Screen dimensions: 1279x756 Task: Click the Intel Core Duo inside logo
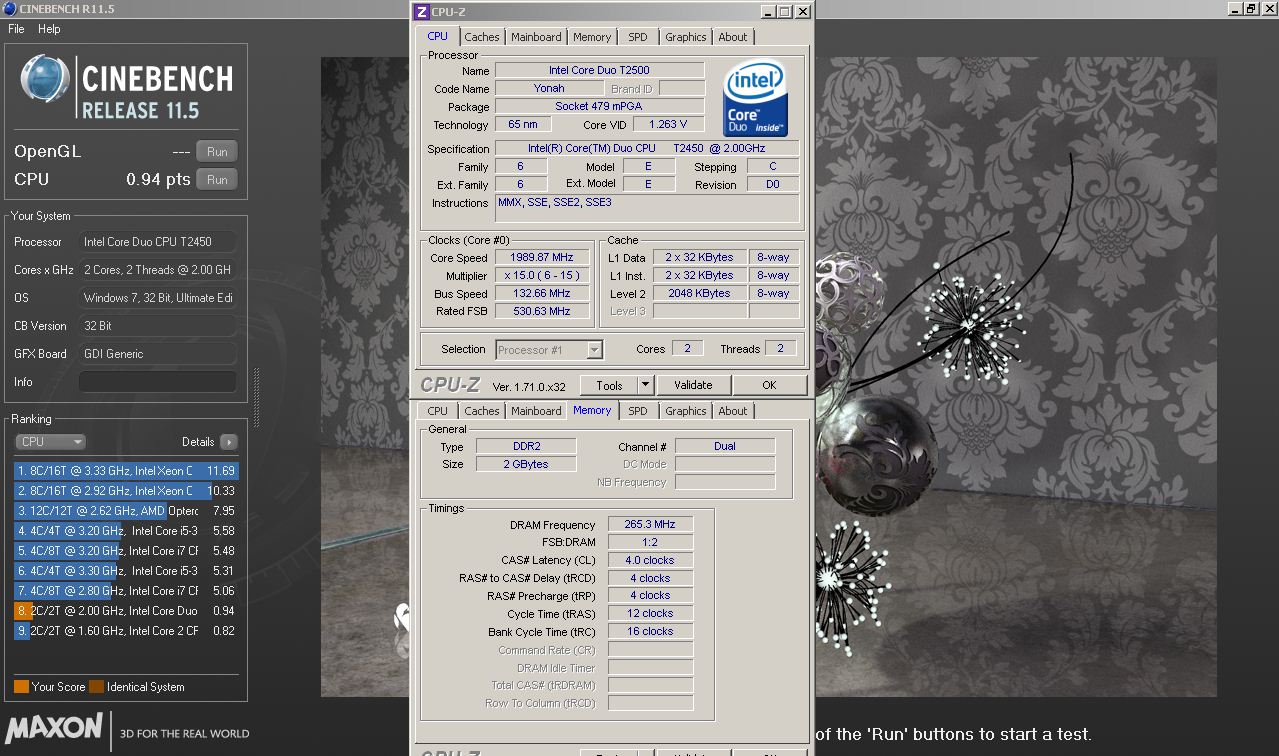point(755,99)
